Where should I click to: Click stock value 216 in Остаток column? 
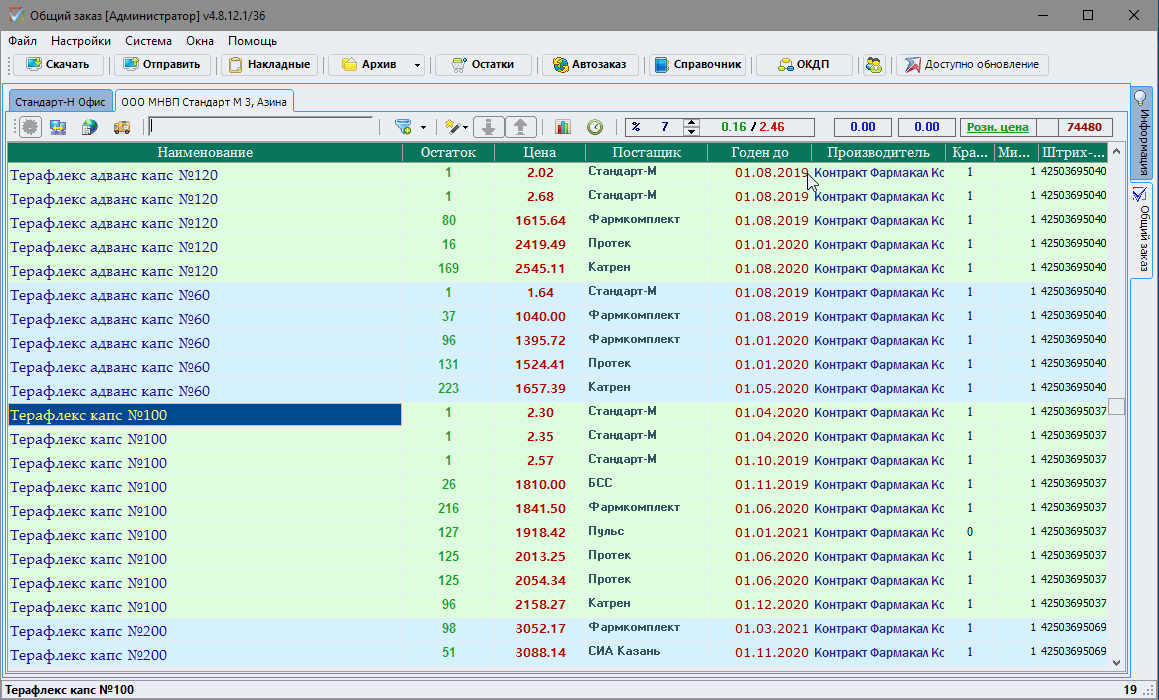point(448,509)
